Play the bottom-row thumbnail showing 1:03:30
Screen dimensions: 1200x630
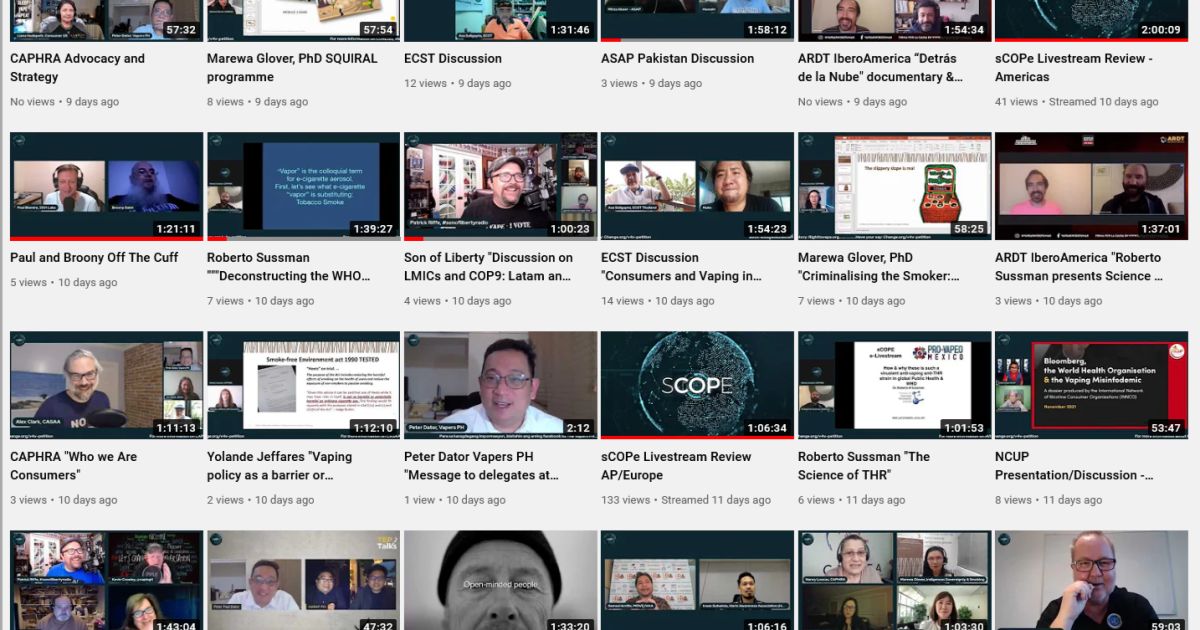point(894,581)
